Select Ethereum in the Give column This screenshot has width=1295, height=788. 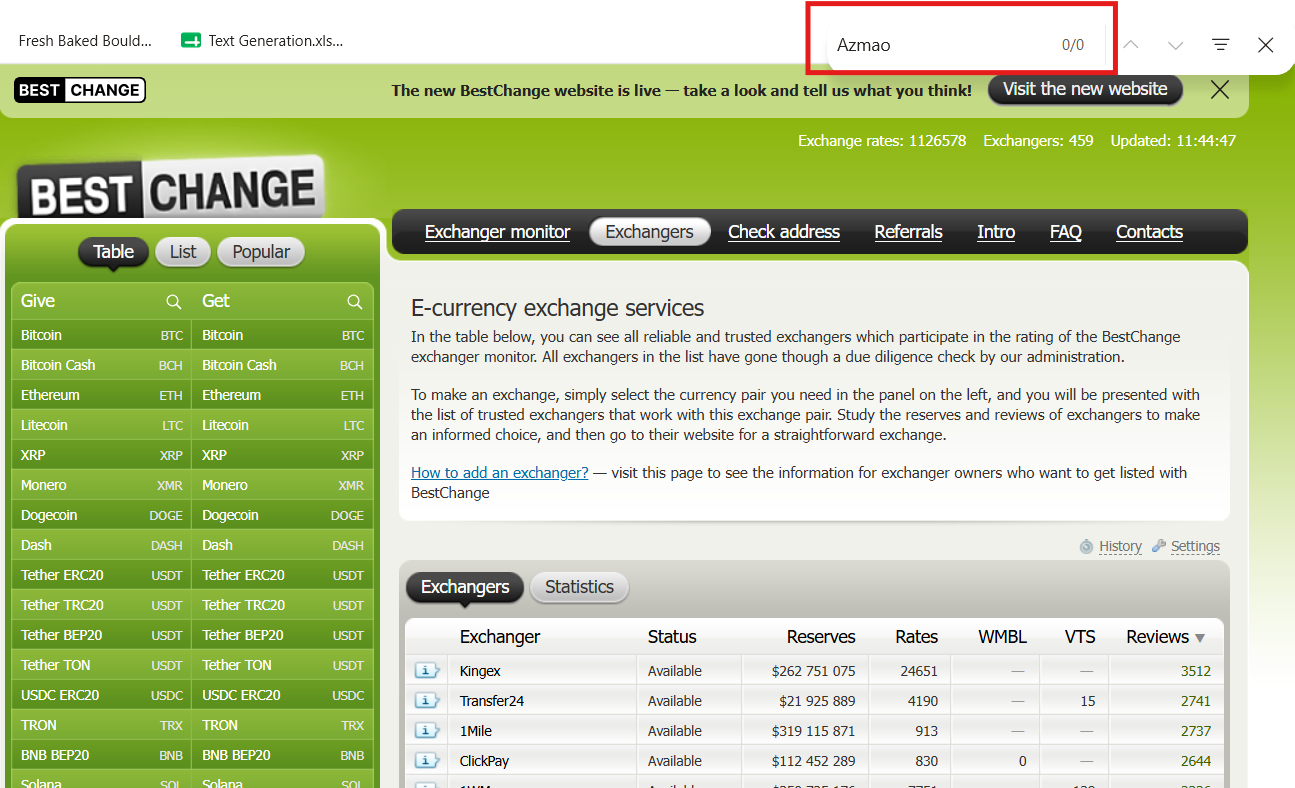(x=102, y=395)
